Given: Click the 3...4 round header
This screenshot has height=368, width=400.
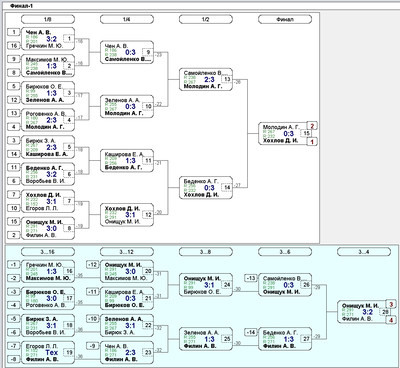Looking at the screenshot, I should 364,252.
